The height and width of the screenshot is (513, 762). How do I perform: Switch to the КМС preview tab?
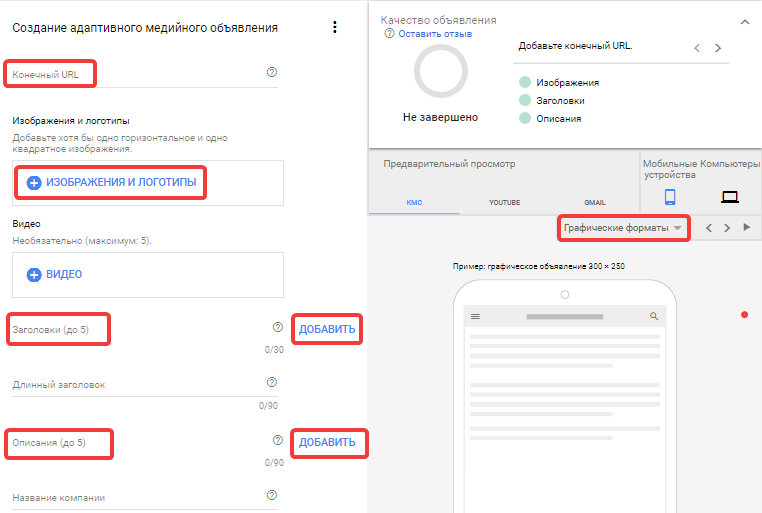click(414, 203)
